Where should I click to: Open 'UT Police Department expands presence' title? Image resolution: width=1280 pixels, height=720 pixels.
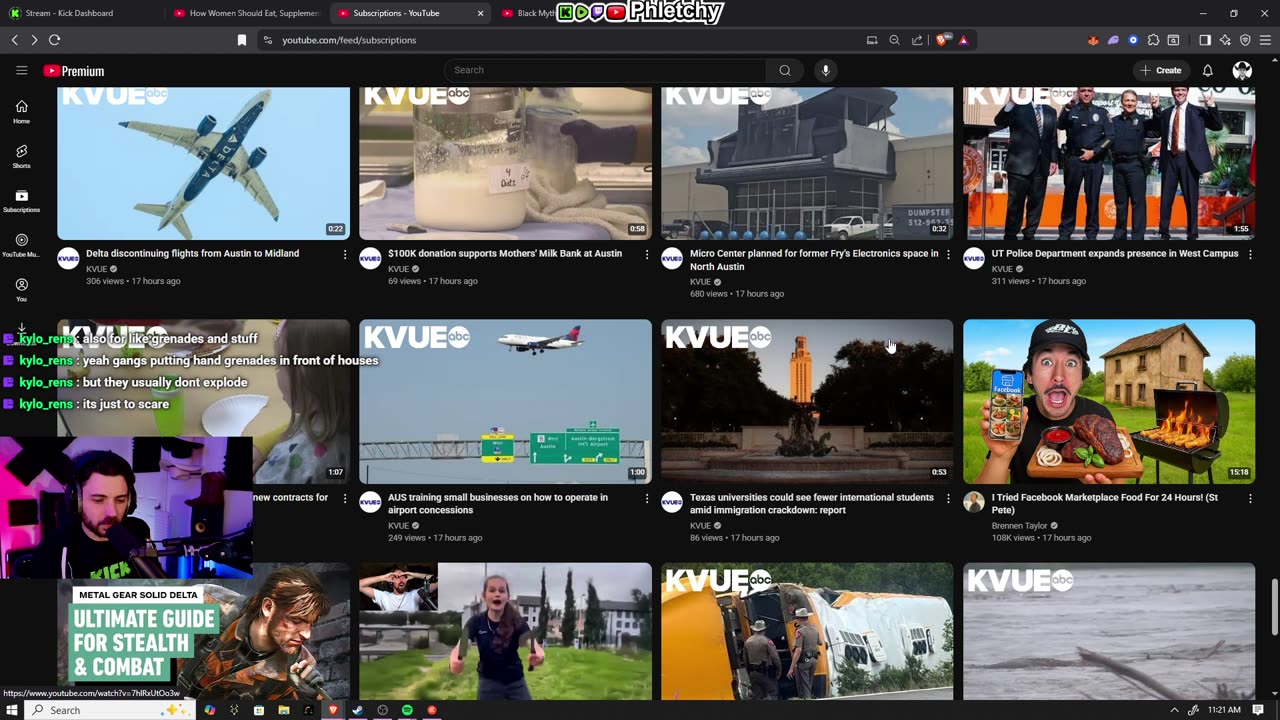1115,254
